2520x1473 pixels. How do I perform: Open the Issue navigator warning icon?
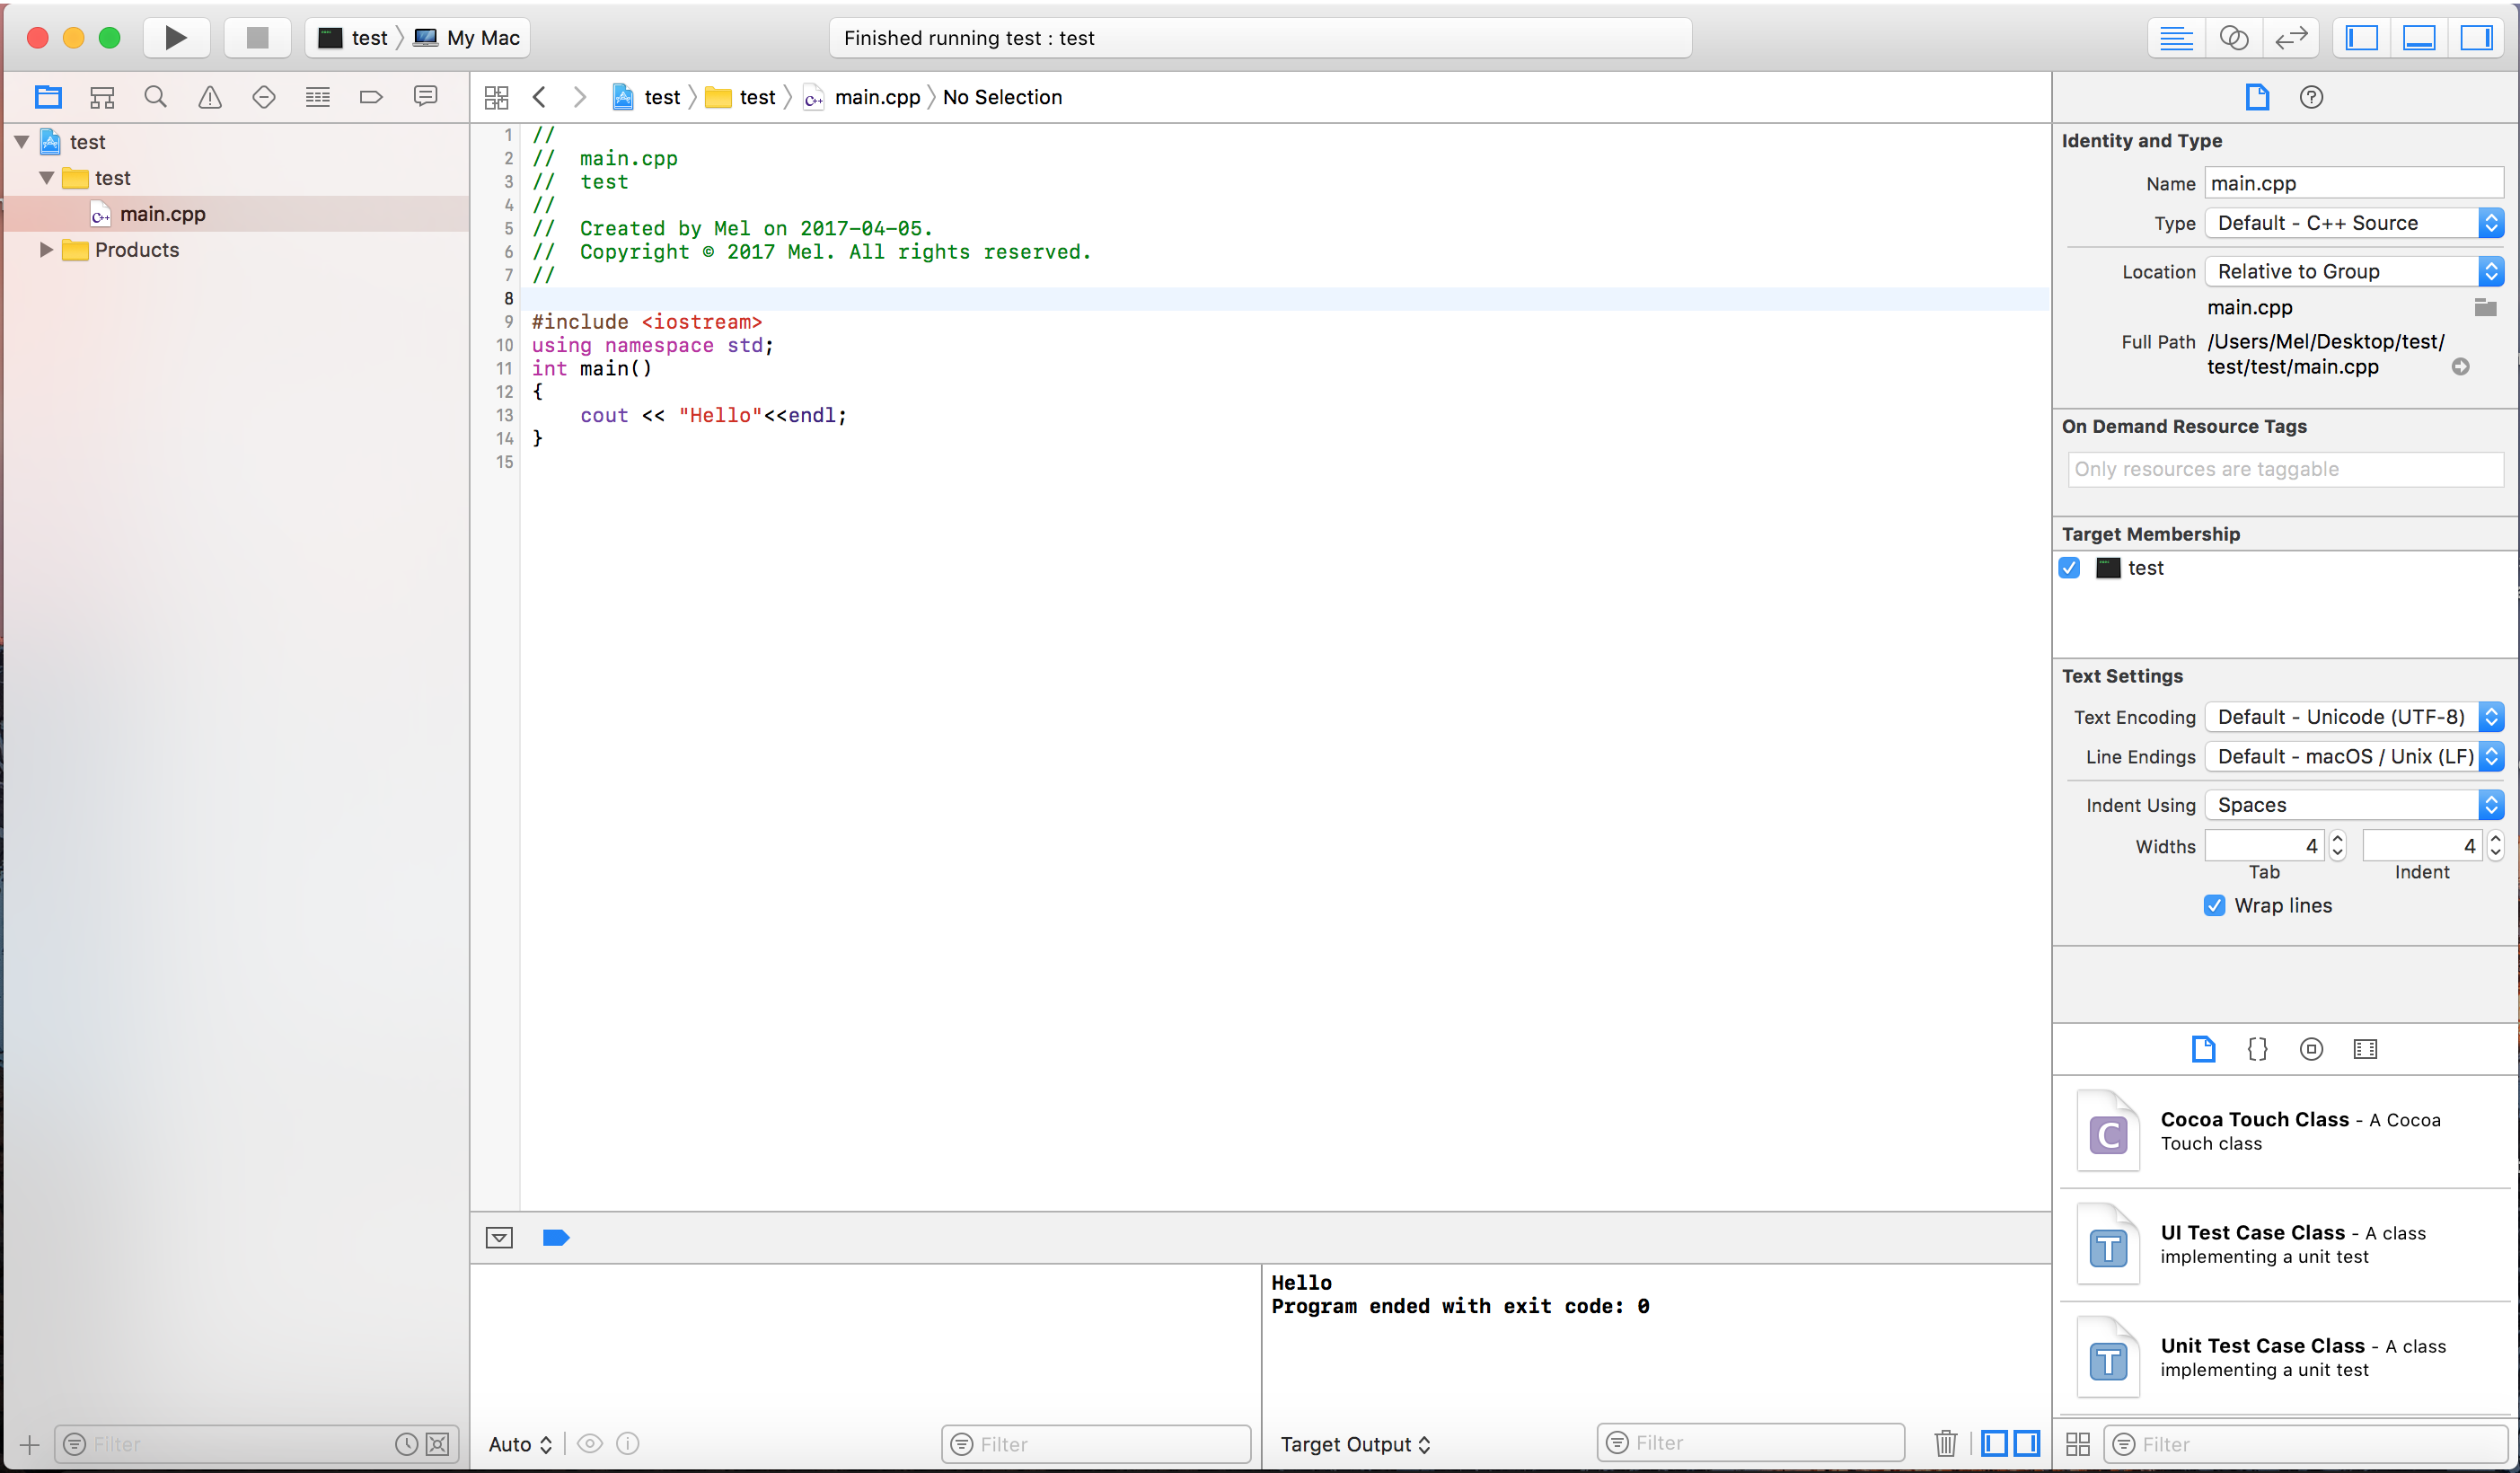[209, 97]
